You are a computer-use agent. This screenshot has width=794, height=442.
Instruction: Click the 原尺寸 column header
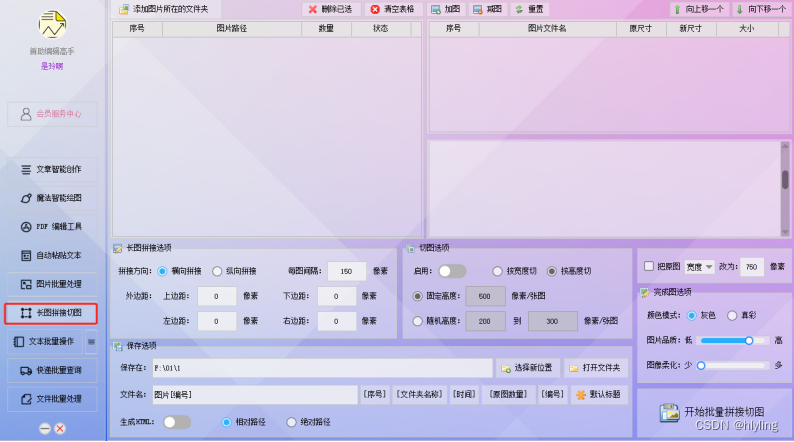tap(641, 29)
